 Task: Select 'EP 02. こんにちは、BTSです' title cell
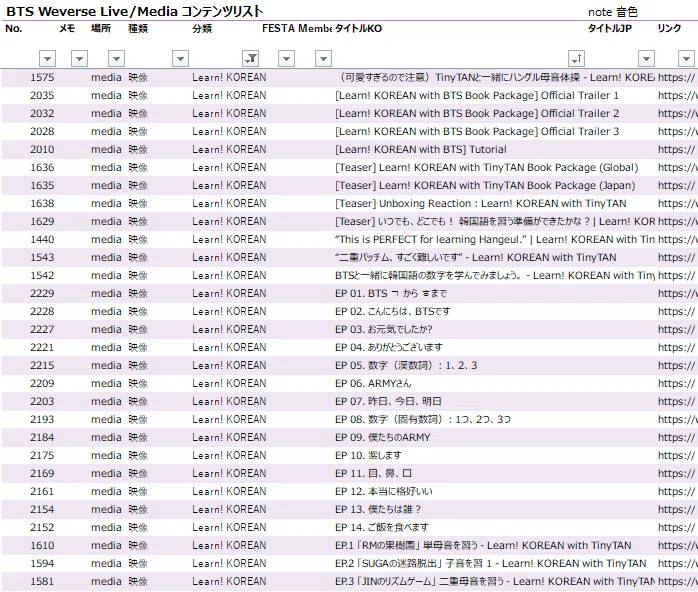393,312
